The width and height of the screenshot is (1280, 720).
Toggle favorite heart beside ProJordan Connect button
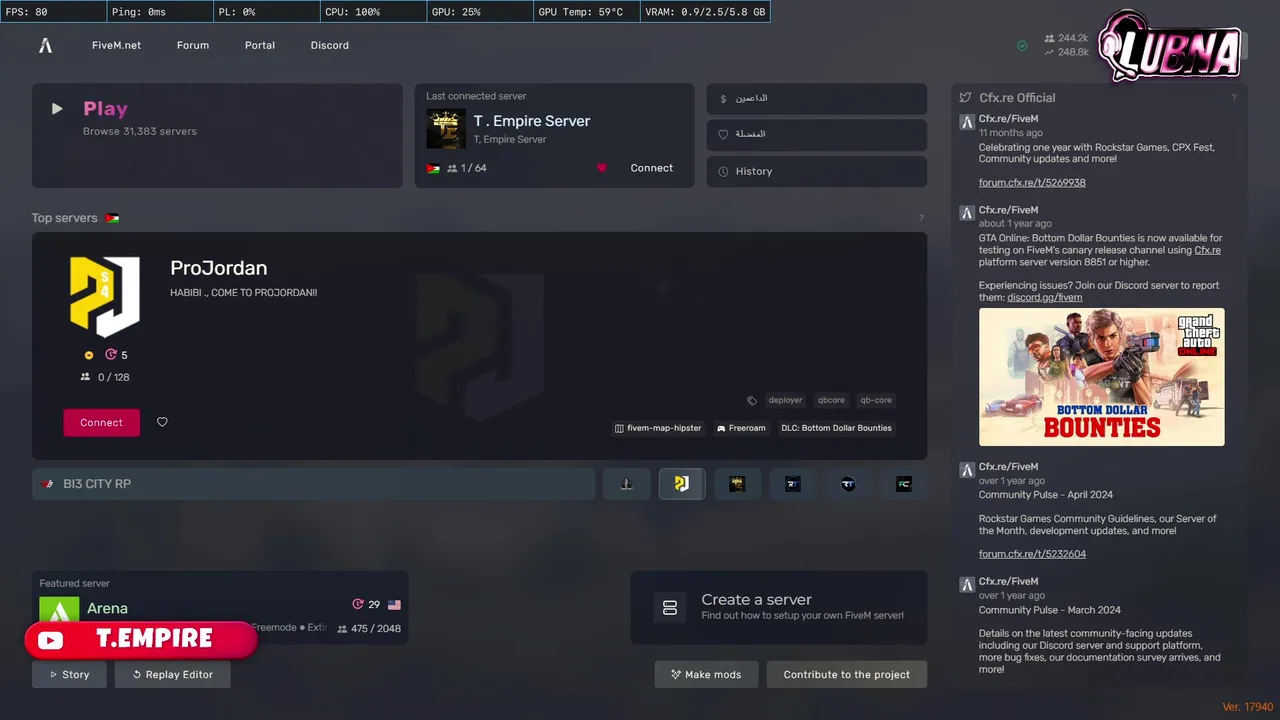pyautogui.click(x=162, y=422)
